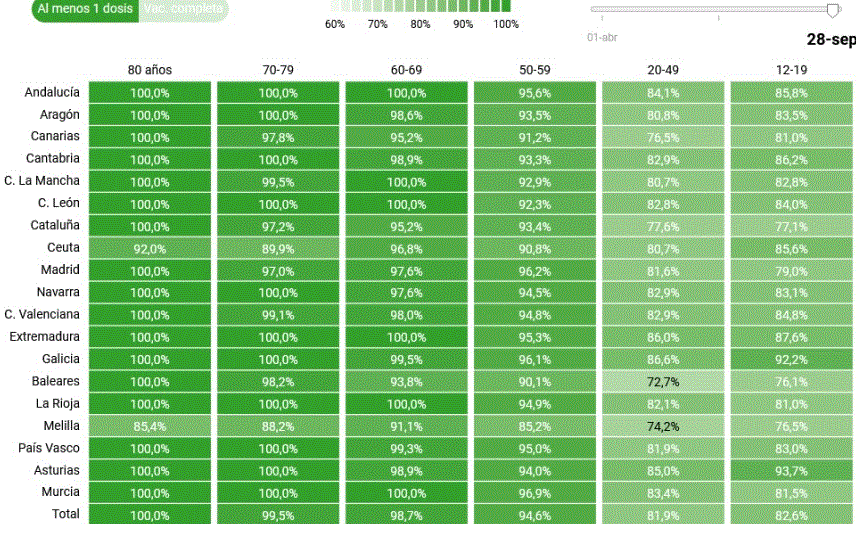Viewport: 864px width, 540px height.
Task: Click the País Vasco row label
Action: click(x=52, y=448)
